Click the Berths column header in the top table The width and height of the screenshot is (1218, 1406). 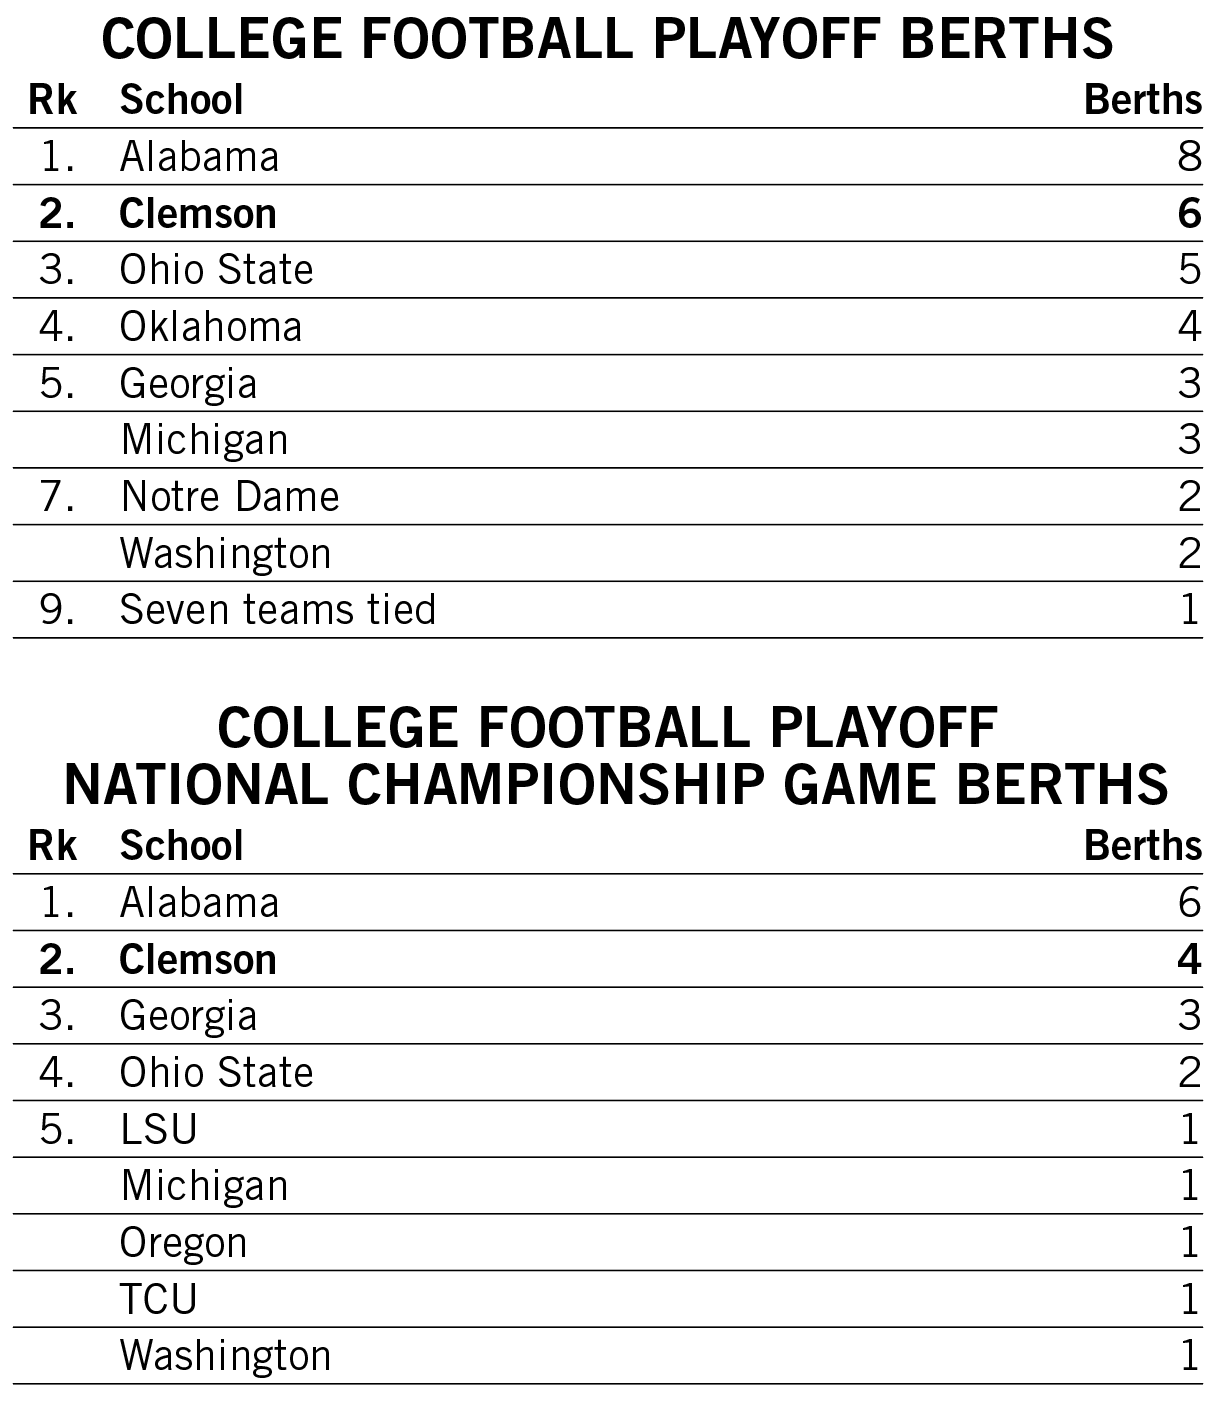[x=1142, y=100]
